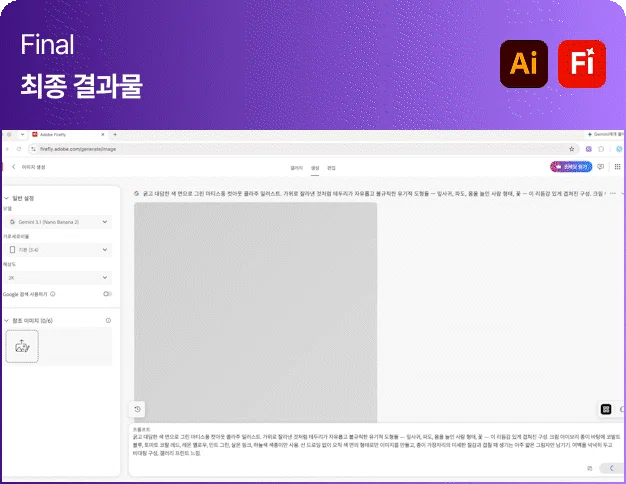Open the 2K resolution dropdown
This screenshot has height=484, width=626.
click(x=59, y=278)
